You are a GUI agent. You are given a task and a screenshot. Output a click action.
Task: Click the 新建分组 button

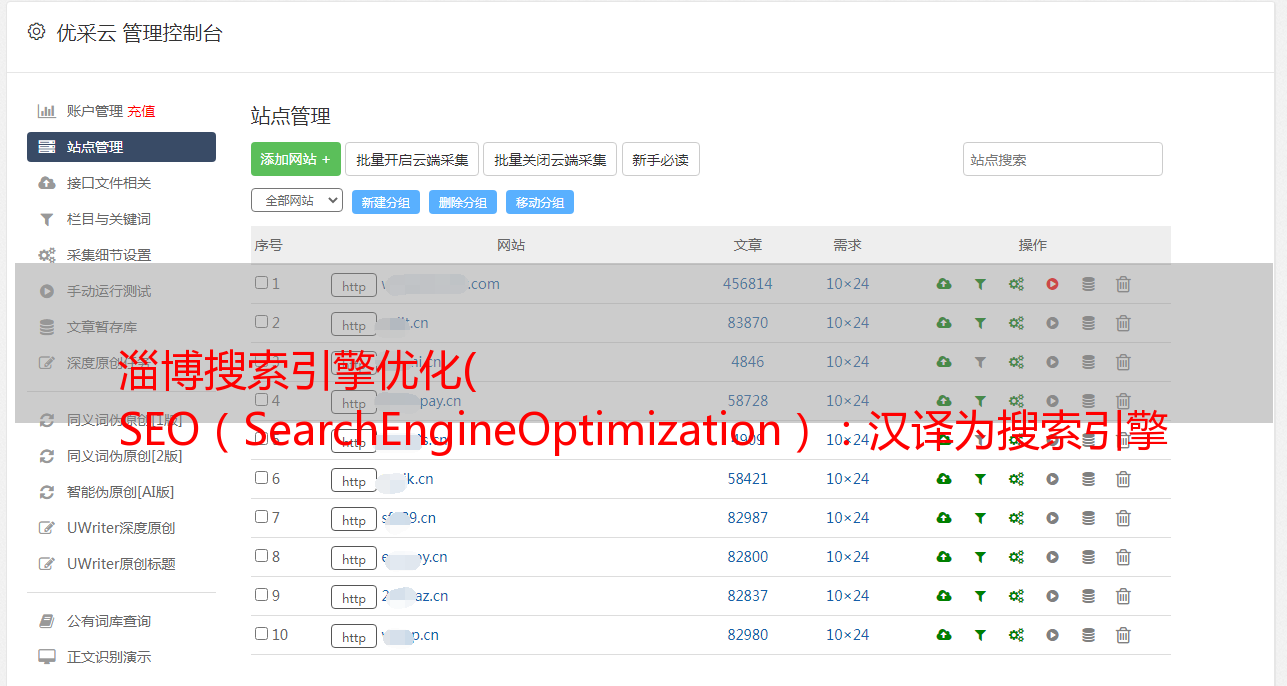tap(386, 202)
